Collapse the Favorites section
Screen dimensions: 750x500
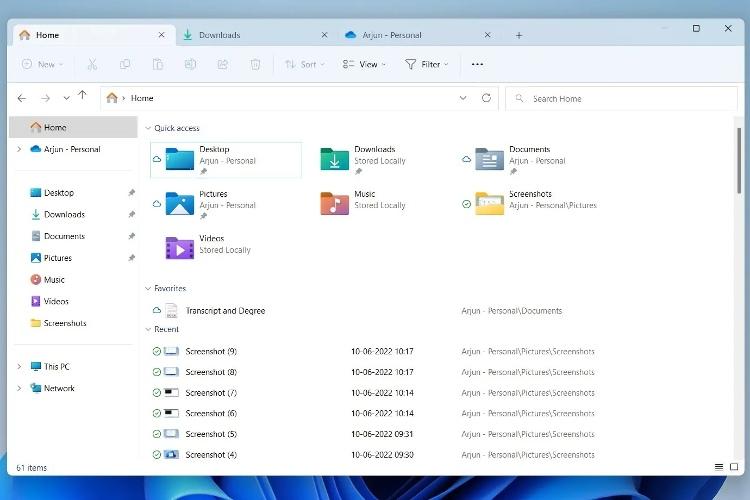click(x=148, y=289)
